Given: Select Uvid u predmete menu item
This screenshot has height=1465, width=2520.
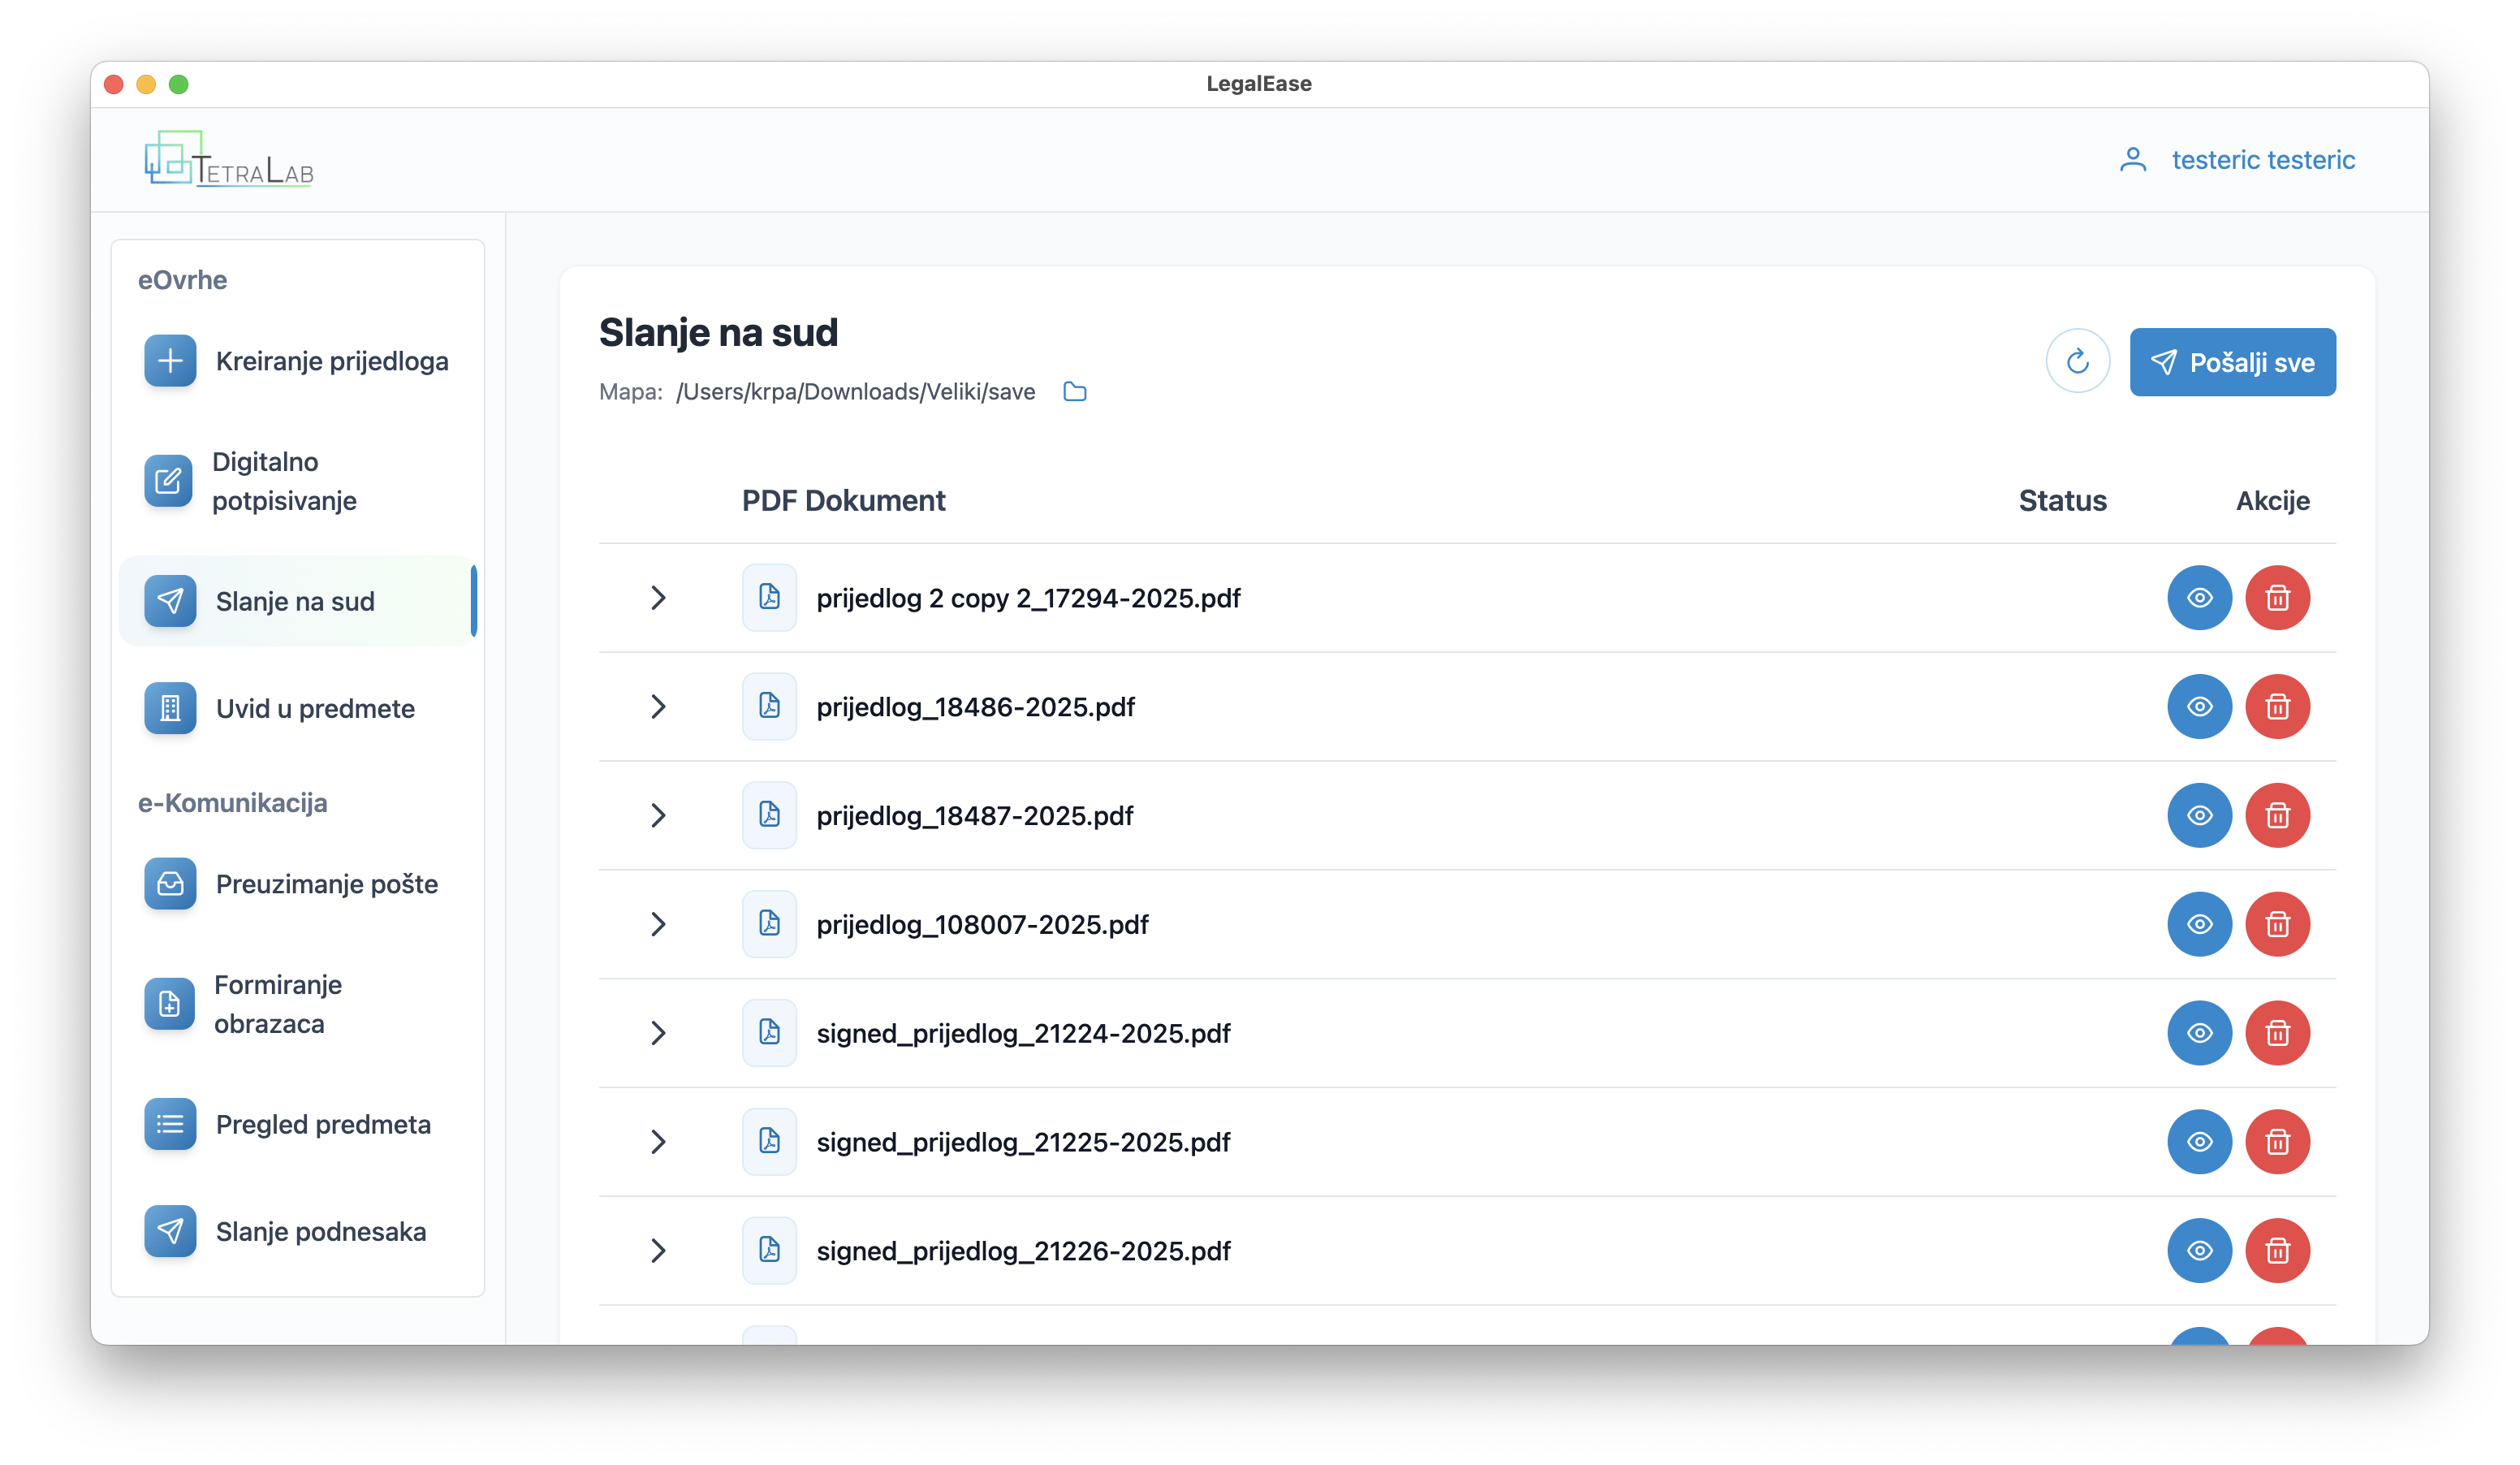Looking at the screenshot, I should [x=297, y=709].
